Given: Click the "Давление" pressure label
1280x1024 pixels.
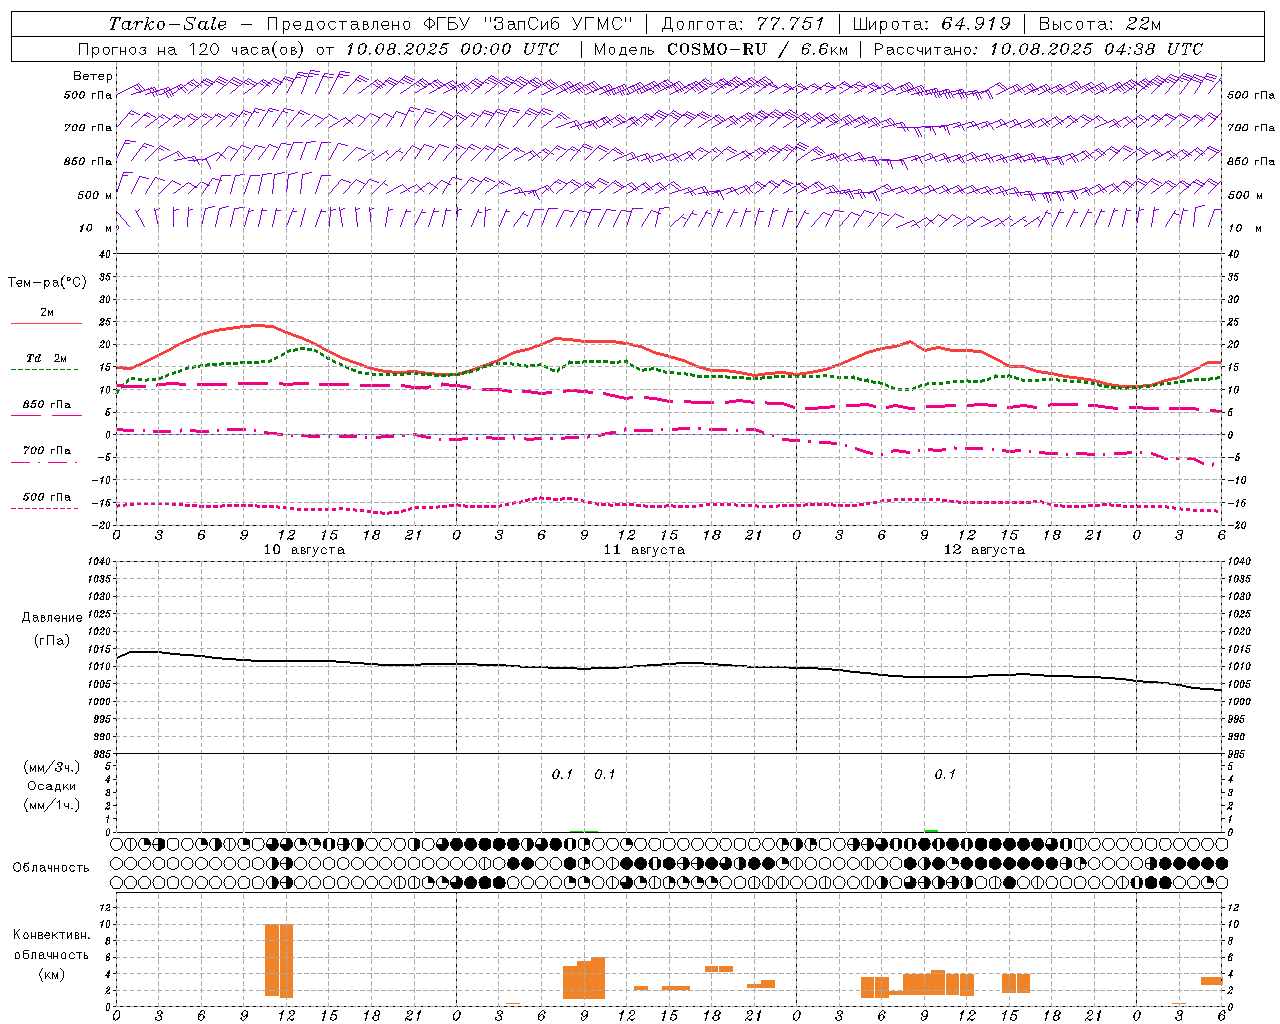Looking at the screenshot, I should (x=52, y=618).
